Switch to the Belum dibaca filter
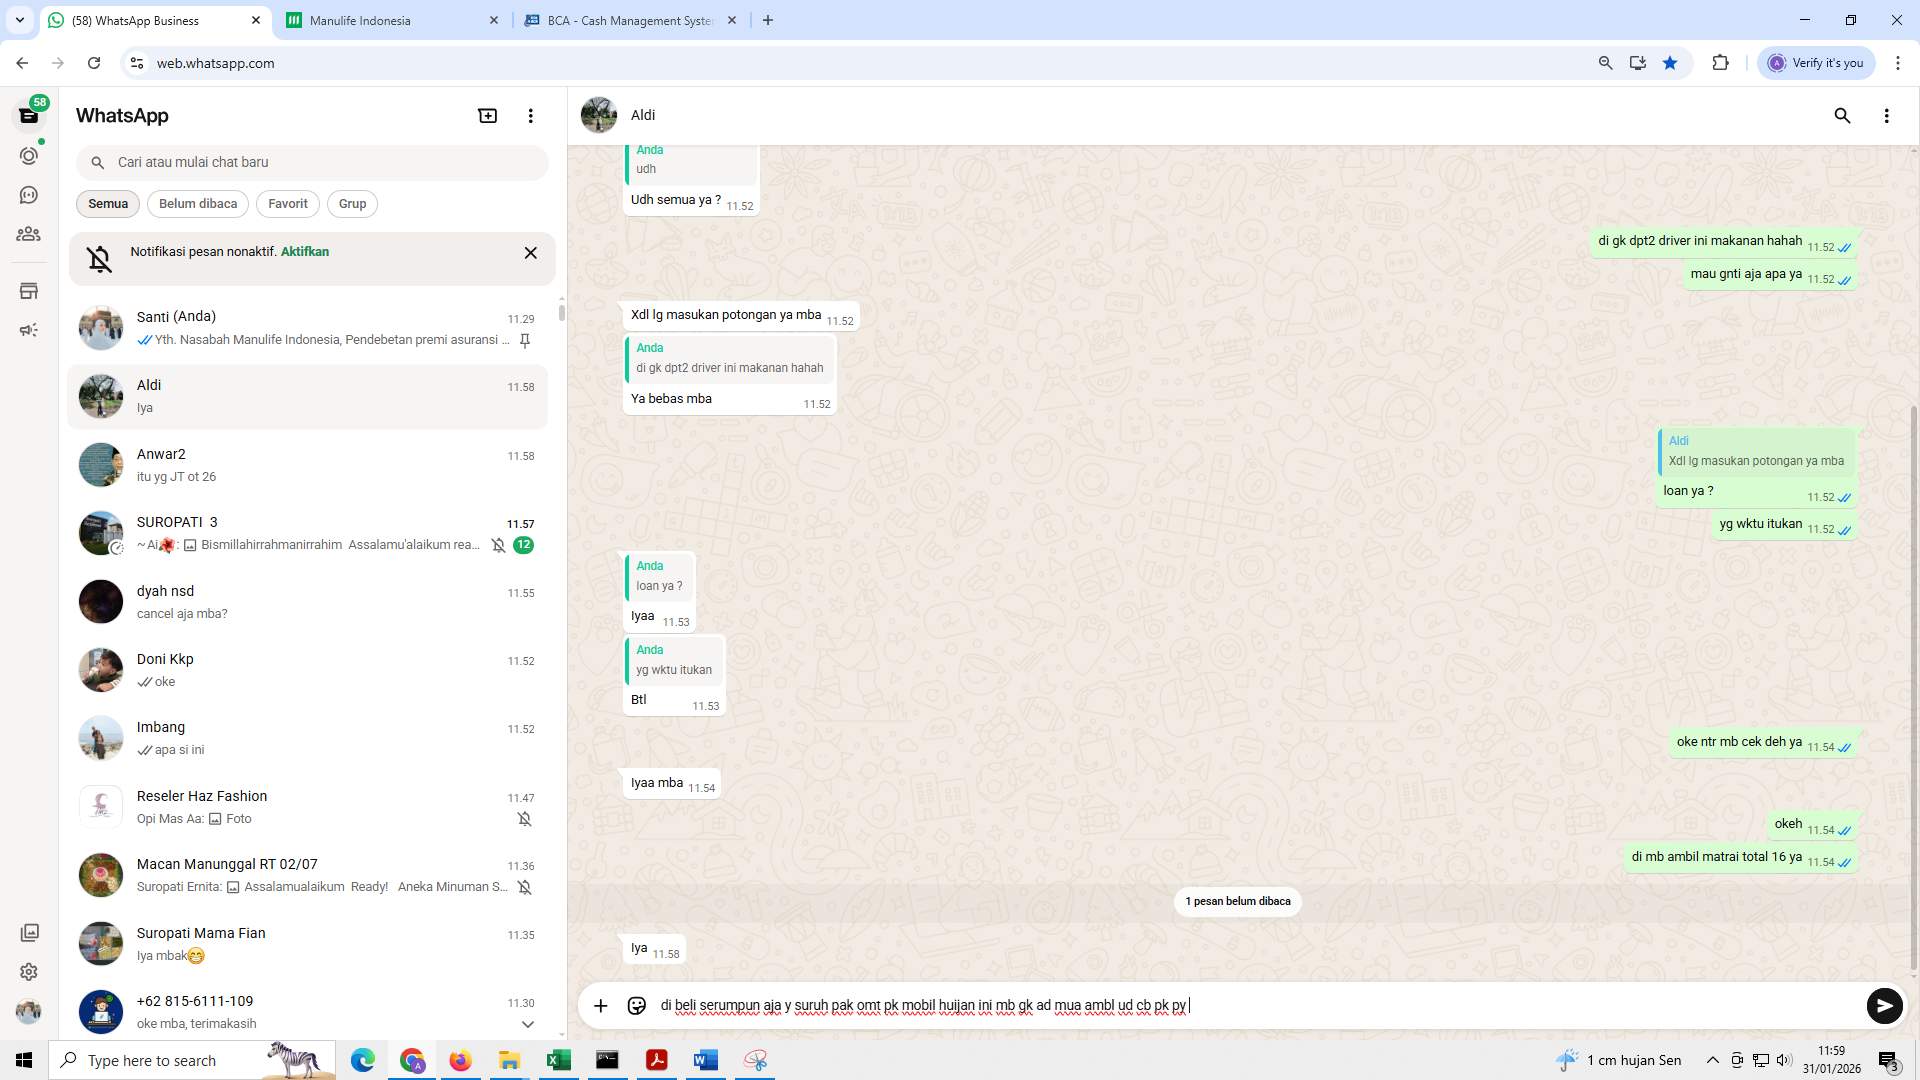This screenshot has width=1920, height=1080. pos(197,204)
